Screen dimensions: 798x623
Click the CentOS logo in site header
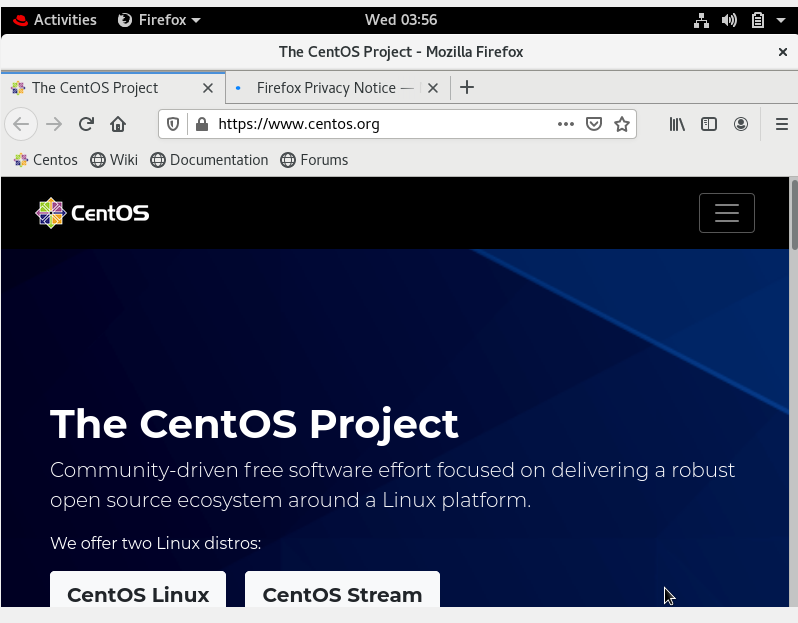[x=92, y=213]
